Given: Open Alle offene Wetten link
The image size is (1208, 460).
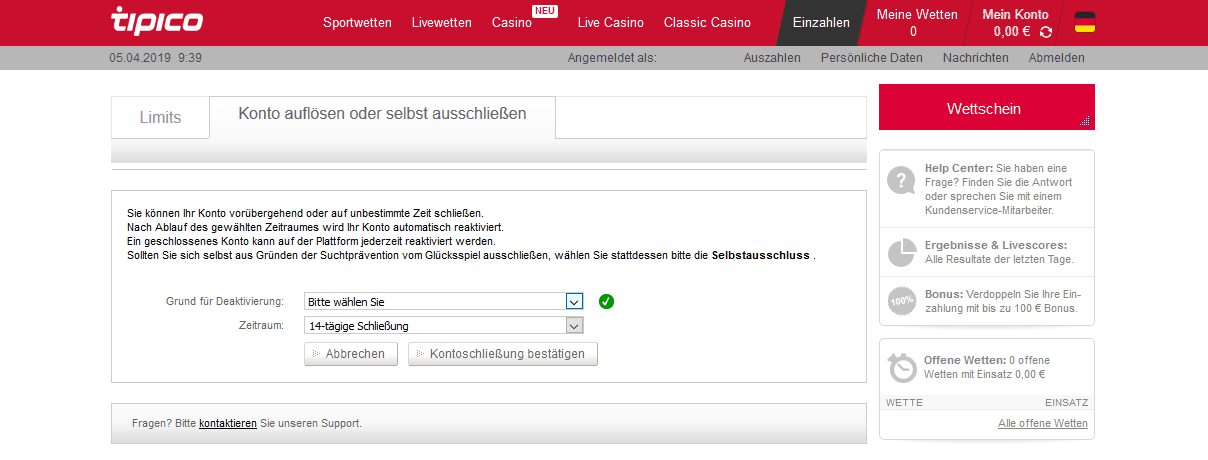Looking at the screenshot, I should 1043,424.
